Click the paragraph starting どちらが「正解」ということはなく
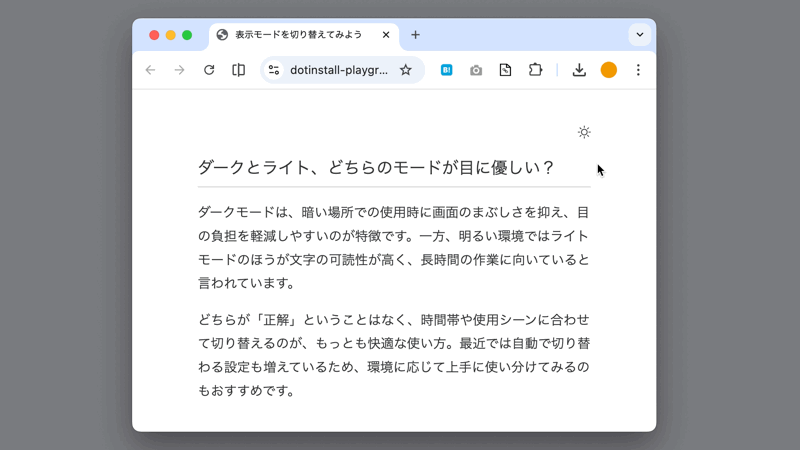 coord(394,355)
